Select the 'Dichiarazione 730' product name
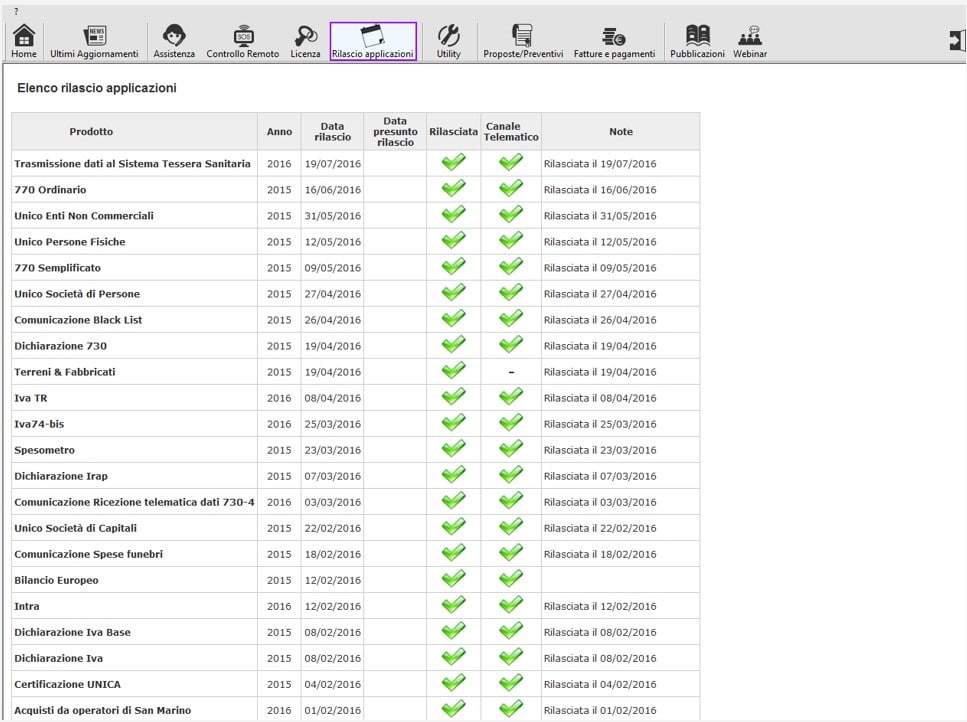967x722 pixels. click(60, 346)
